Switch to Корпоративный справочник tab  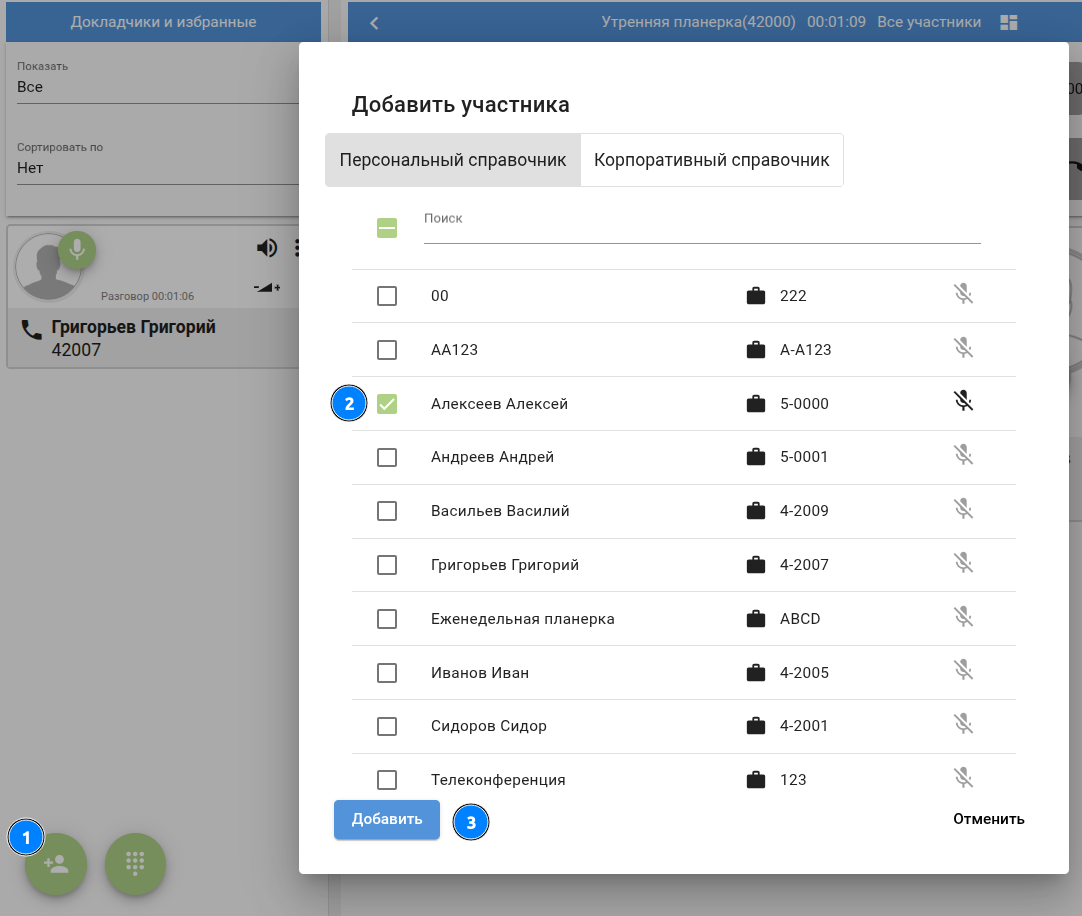(711, 160)
